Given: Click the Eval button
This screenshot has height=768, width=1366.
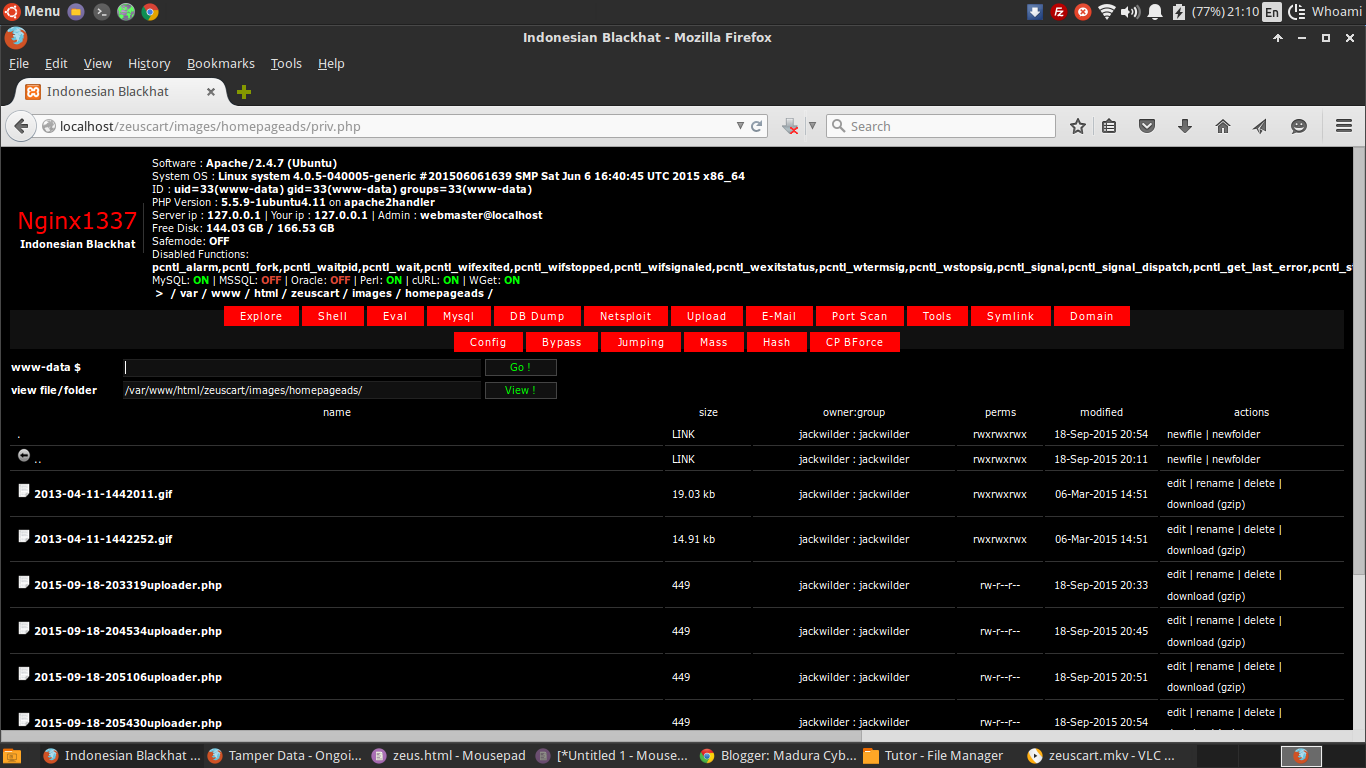Looking at the screenshot, I should (x=395, y=316).
